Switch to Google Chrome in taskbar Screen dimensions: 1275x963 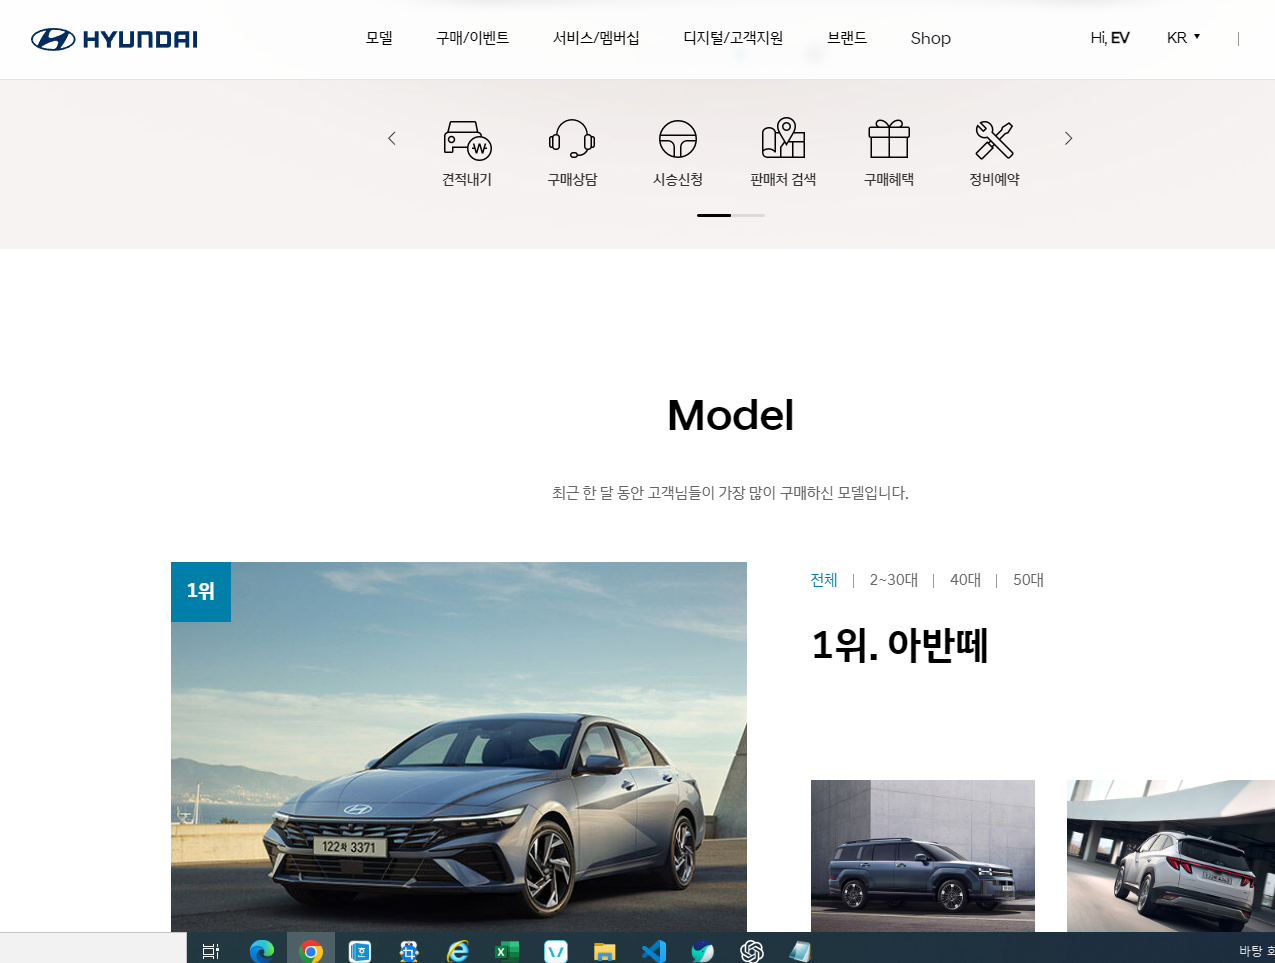(311, 951)
